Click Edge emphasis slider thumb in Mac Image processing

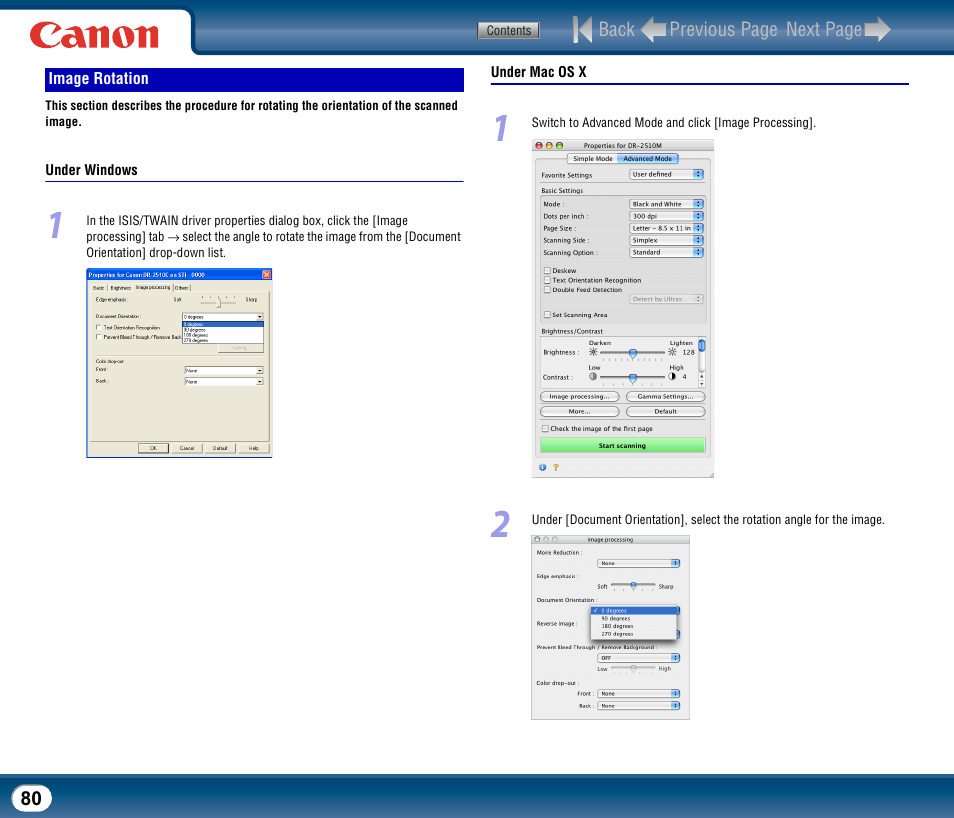633,586
